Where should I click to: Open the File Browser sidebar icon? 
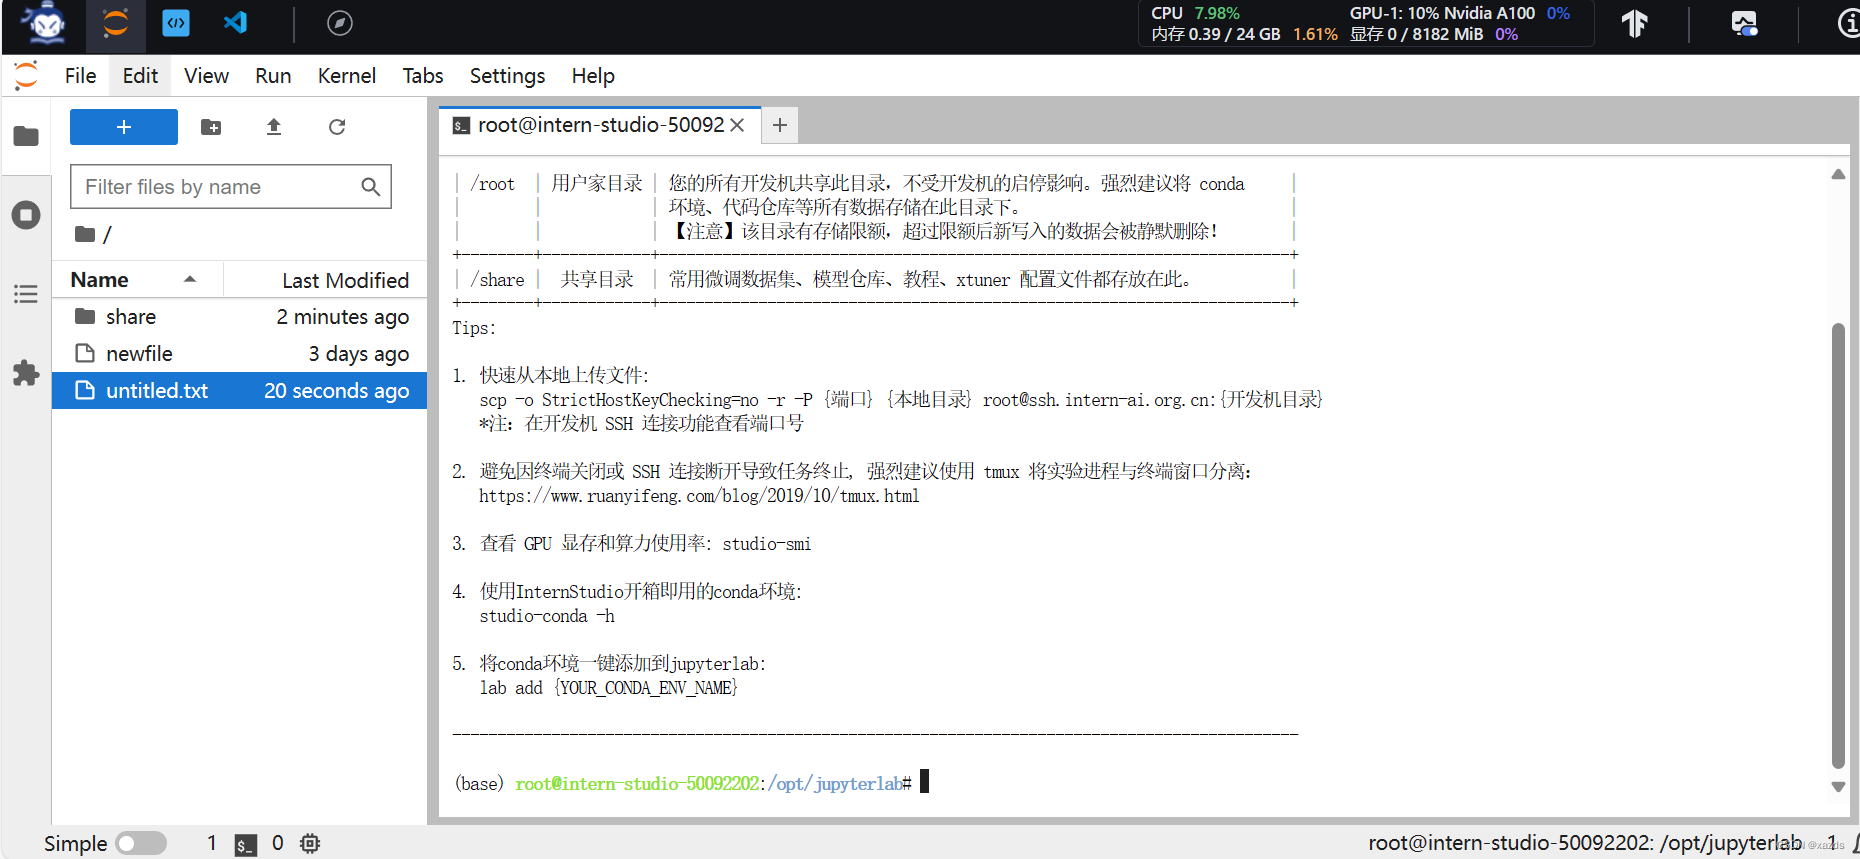(26, 136)
